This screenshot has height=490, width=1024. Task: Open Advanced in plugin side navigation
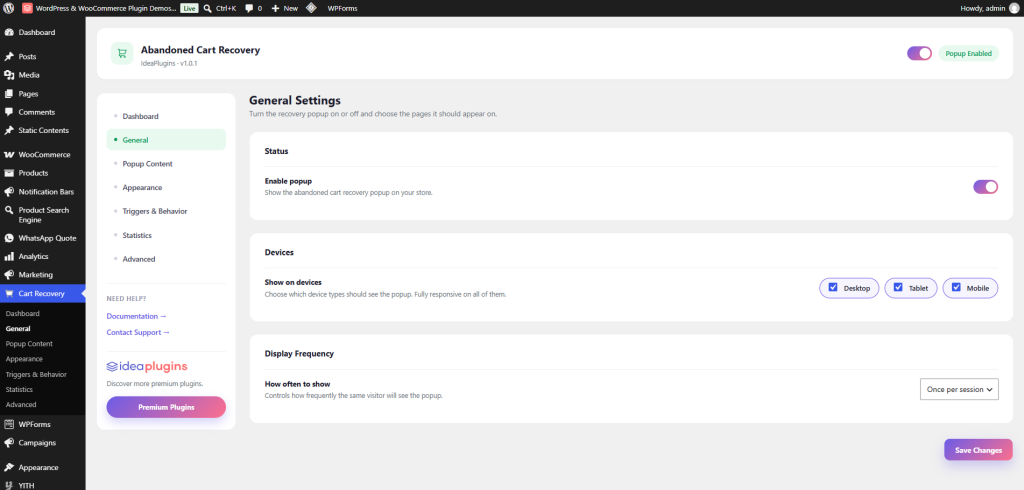(x=167, y=259)
